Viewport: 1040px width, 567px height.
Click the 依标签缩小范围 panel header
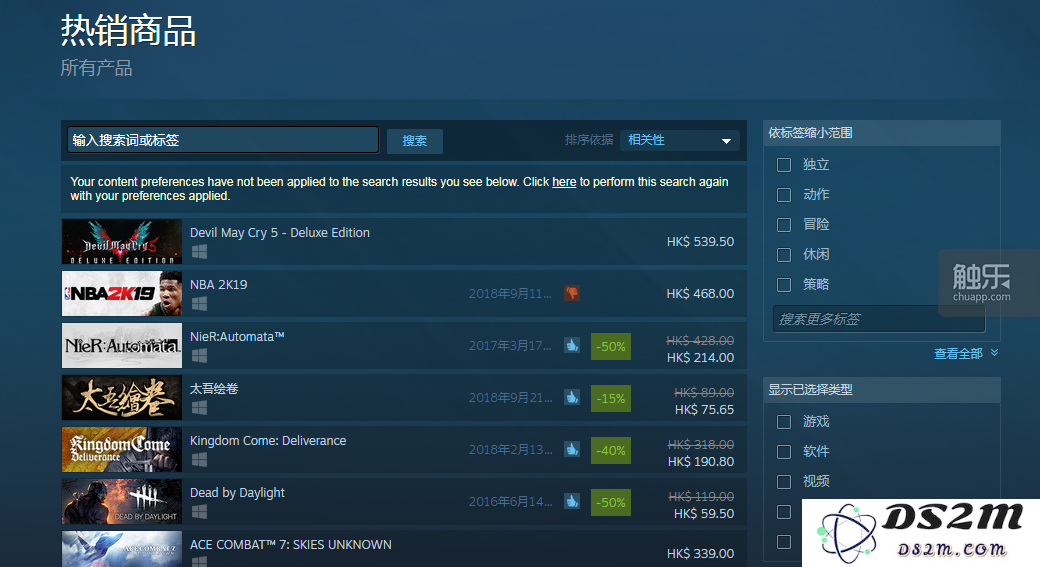(x=882, y=133)
